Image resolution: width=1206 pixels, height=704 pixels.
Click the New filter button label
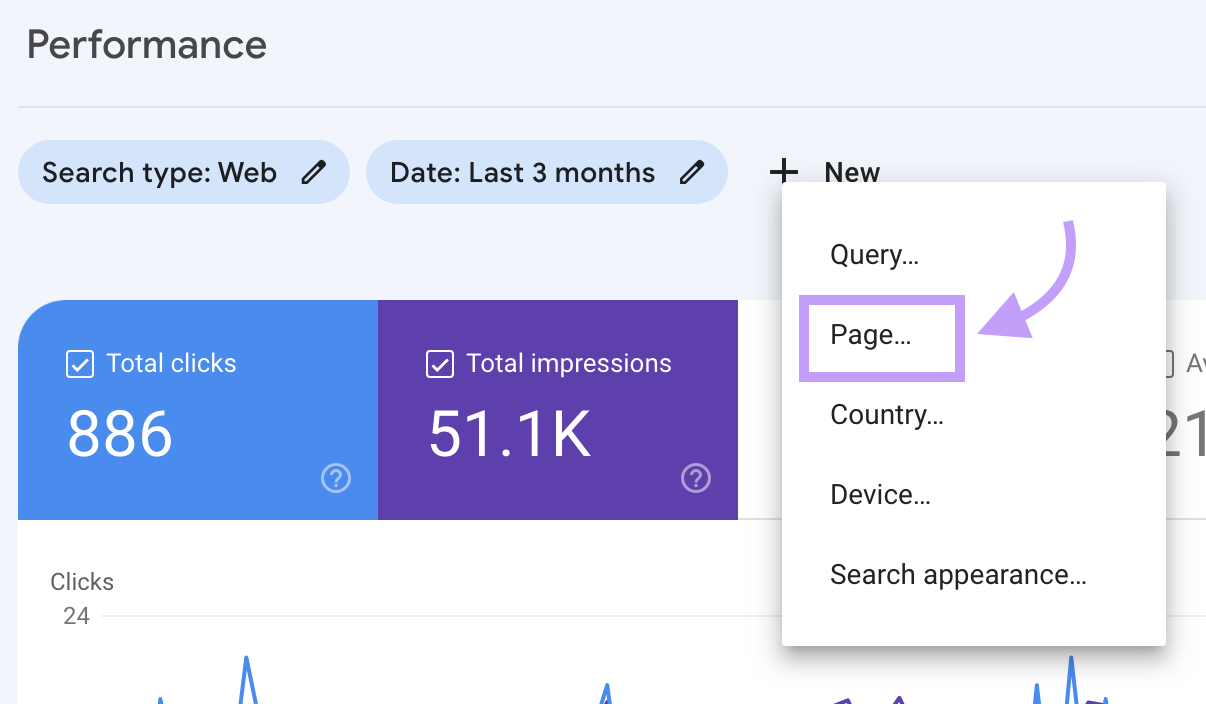852,173
